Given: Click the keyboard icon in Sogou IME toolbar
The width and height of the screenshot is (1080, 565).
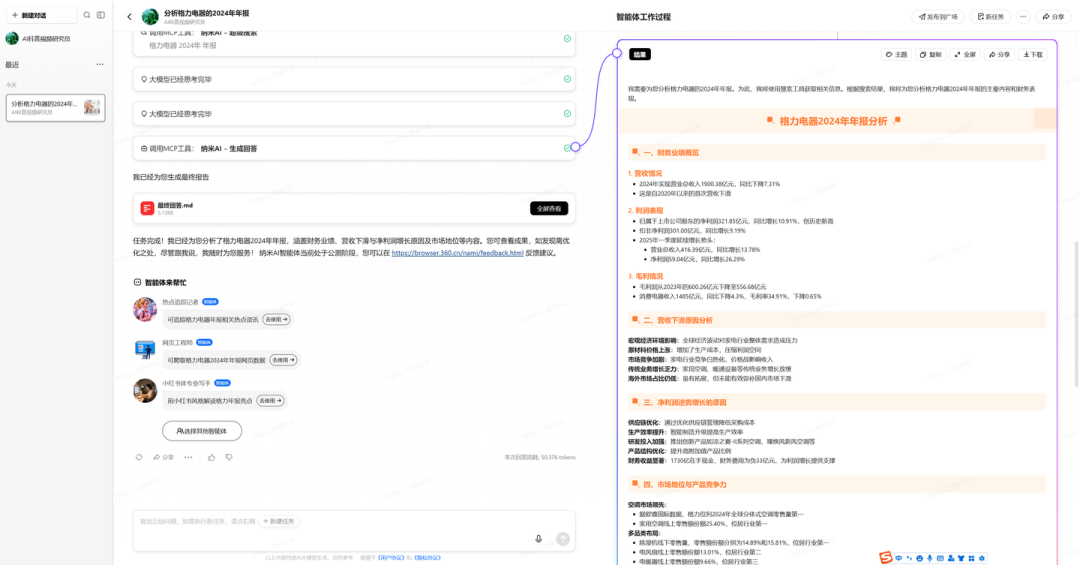Looking at the screenshot, I should (940, 558).
